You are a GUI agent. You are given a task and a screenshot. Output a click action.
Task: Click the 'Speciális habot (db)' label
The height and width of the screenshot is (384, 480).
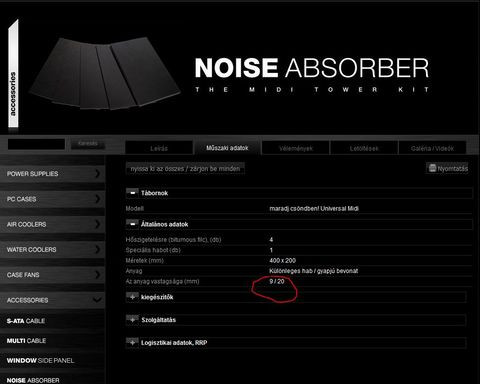click(x=153, y=250)
